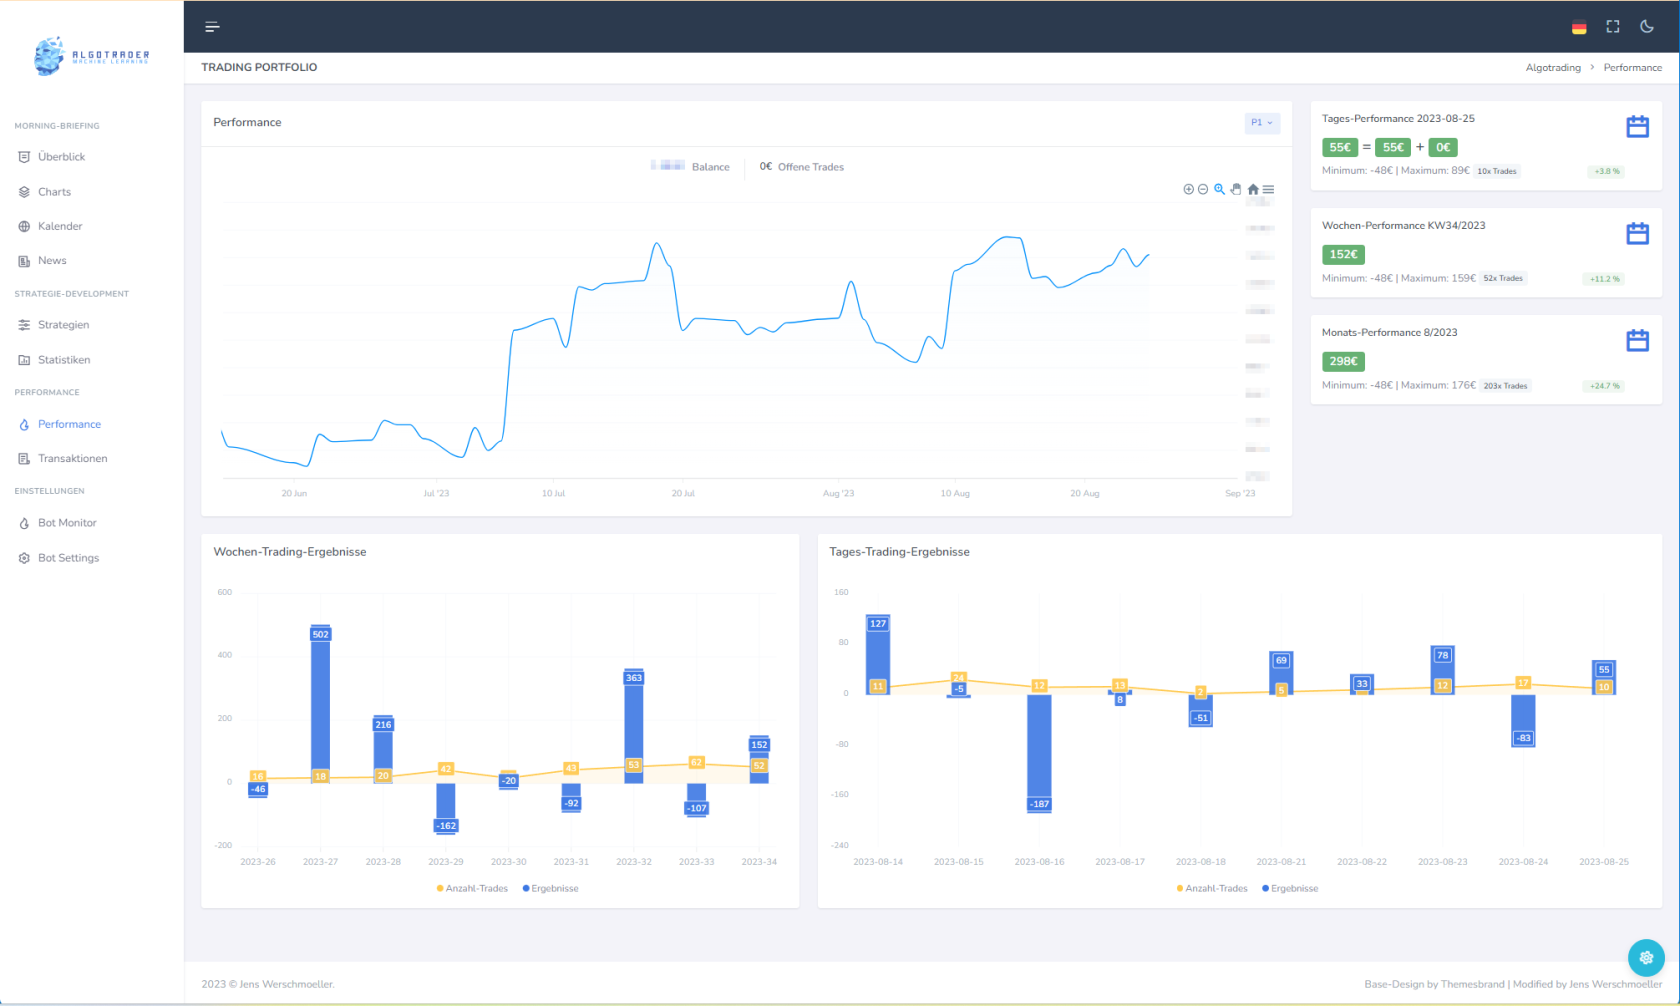Image resolution: width=1680 pixels, height=1006 pixels.
Task: Toggle Anzahl-Trades legend in Tages chart
Action: tap(1212, 888)
